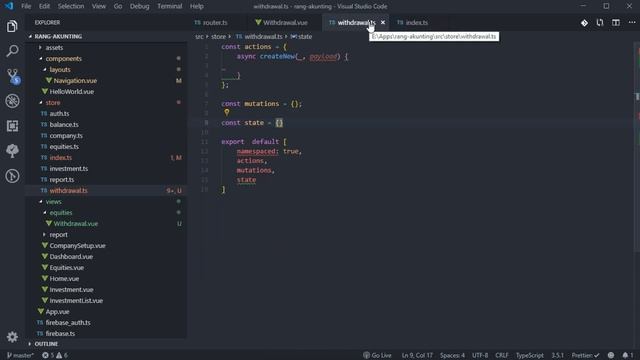The width and height of the screenshot is (640, 360).
Task: Collapse the equities folder
Action: point(60,213)
